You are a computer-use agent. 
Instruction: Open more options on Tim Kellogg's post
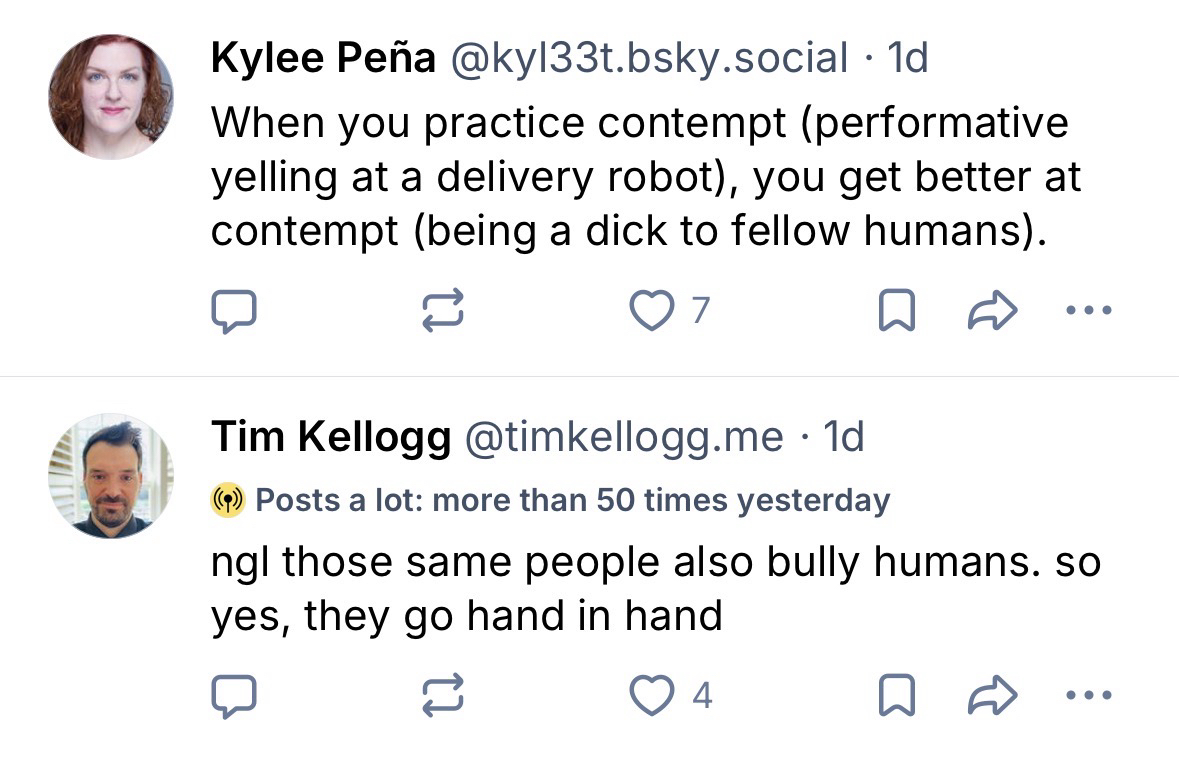[1089, 695]
